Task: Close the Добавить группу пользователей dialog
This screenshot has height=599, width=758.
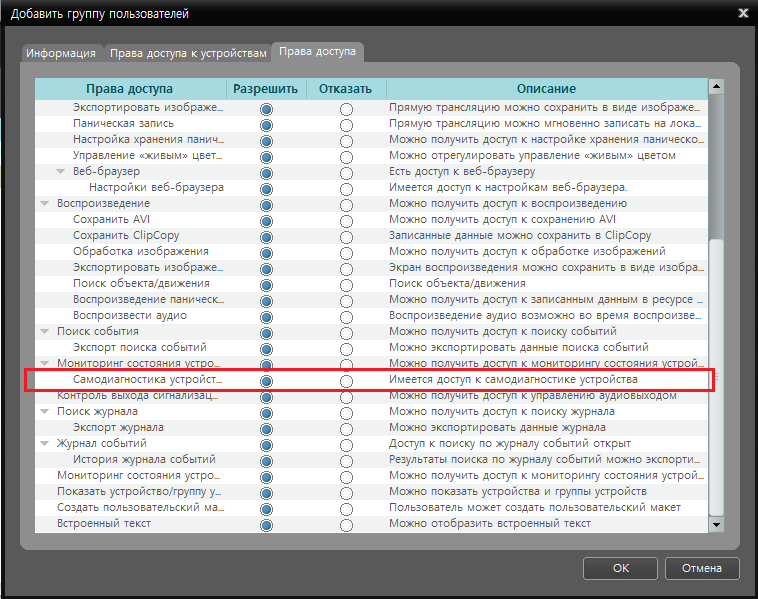Action: point(743,13)
